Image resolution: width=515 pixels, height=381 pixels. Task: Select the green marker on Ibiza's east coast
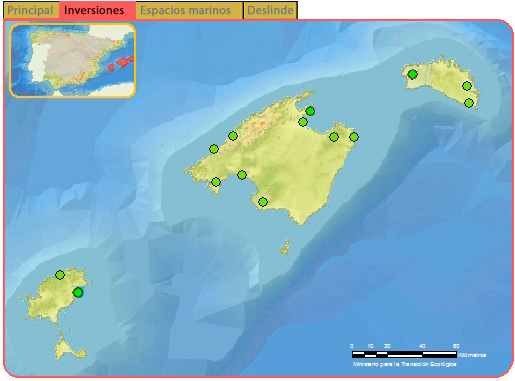tap(78, 293)
